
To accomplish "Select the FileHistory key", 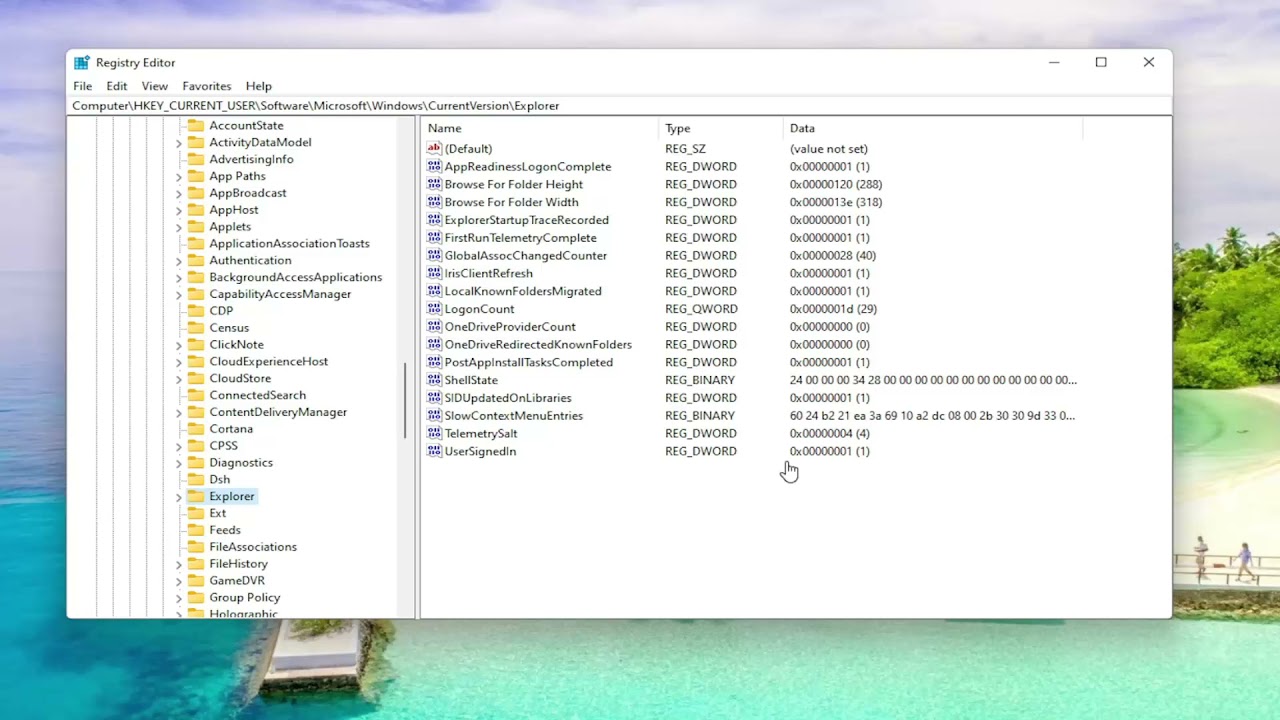I will [238, 564].
